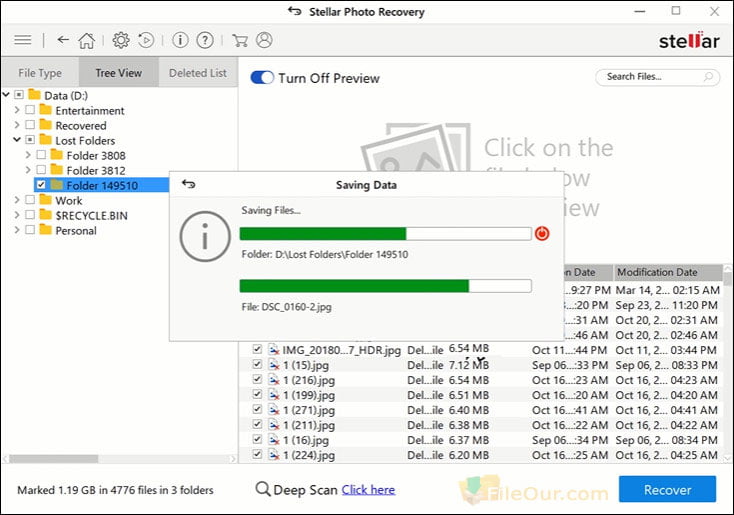
Task: Expand the Personal folder node
Action: click(x=17, y=230)
